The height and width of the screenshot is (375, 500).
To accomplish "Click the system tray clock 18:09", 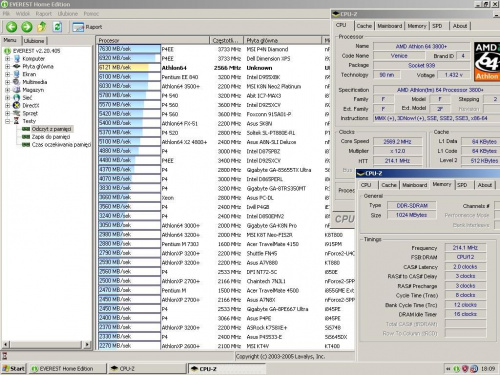I will [x=488, y=369].
